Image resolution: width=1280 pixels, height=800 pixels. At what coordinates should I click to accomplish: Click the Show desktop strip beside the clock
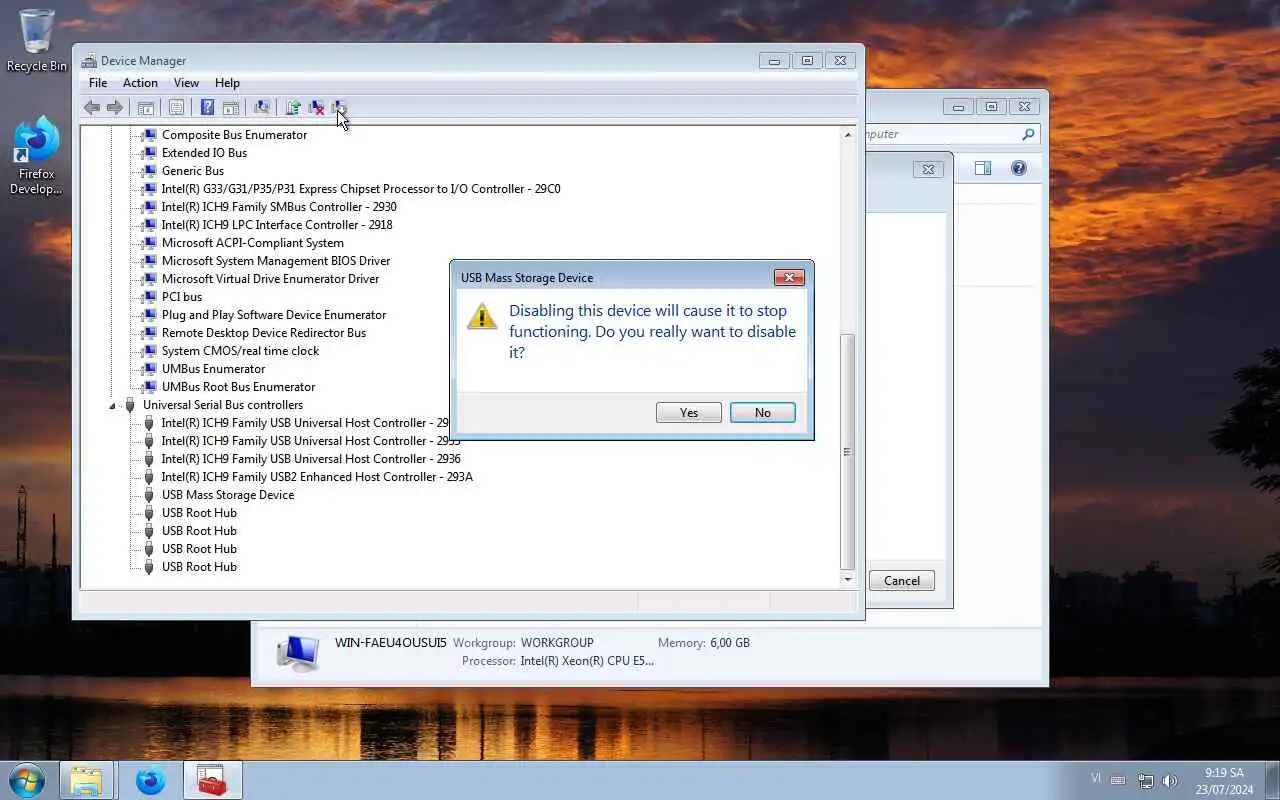tap(1272, 781)
